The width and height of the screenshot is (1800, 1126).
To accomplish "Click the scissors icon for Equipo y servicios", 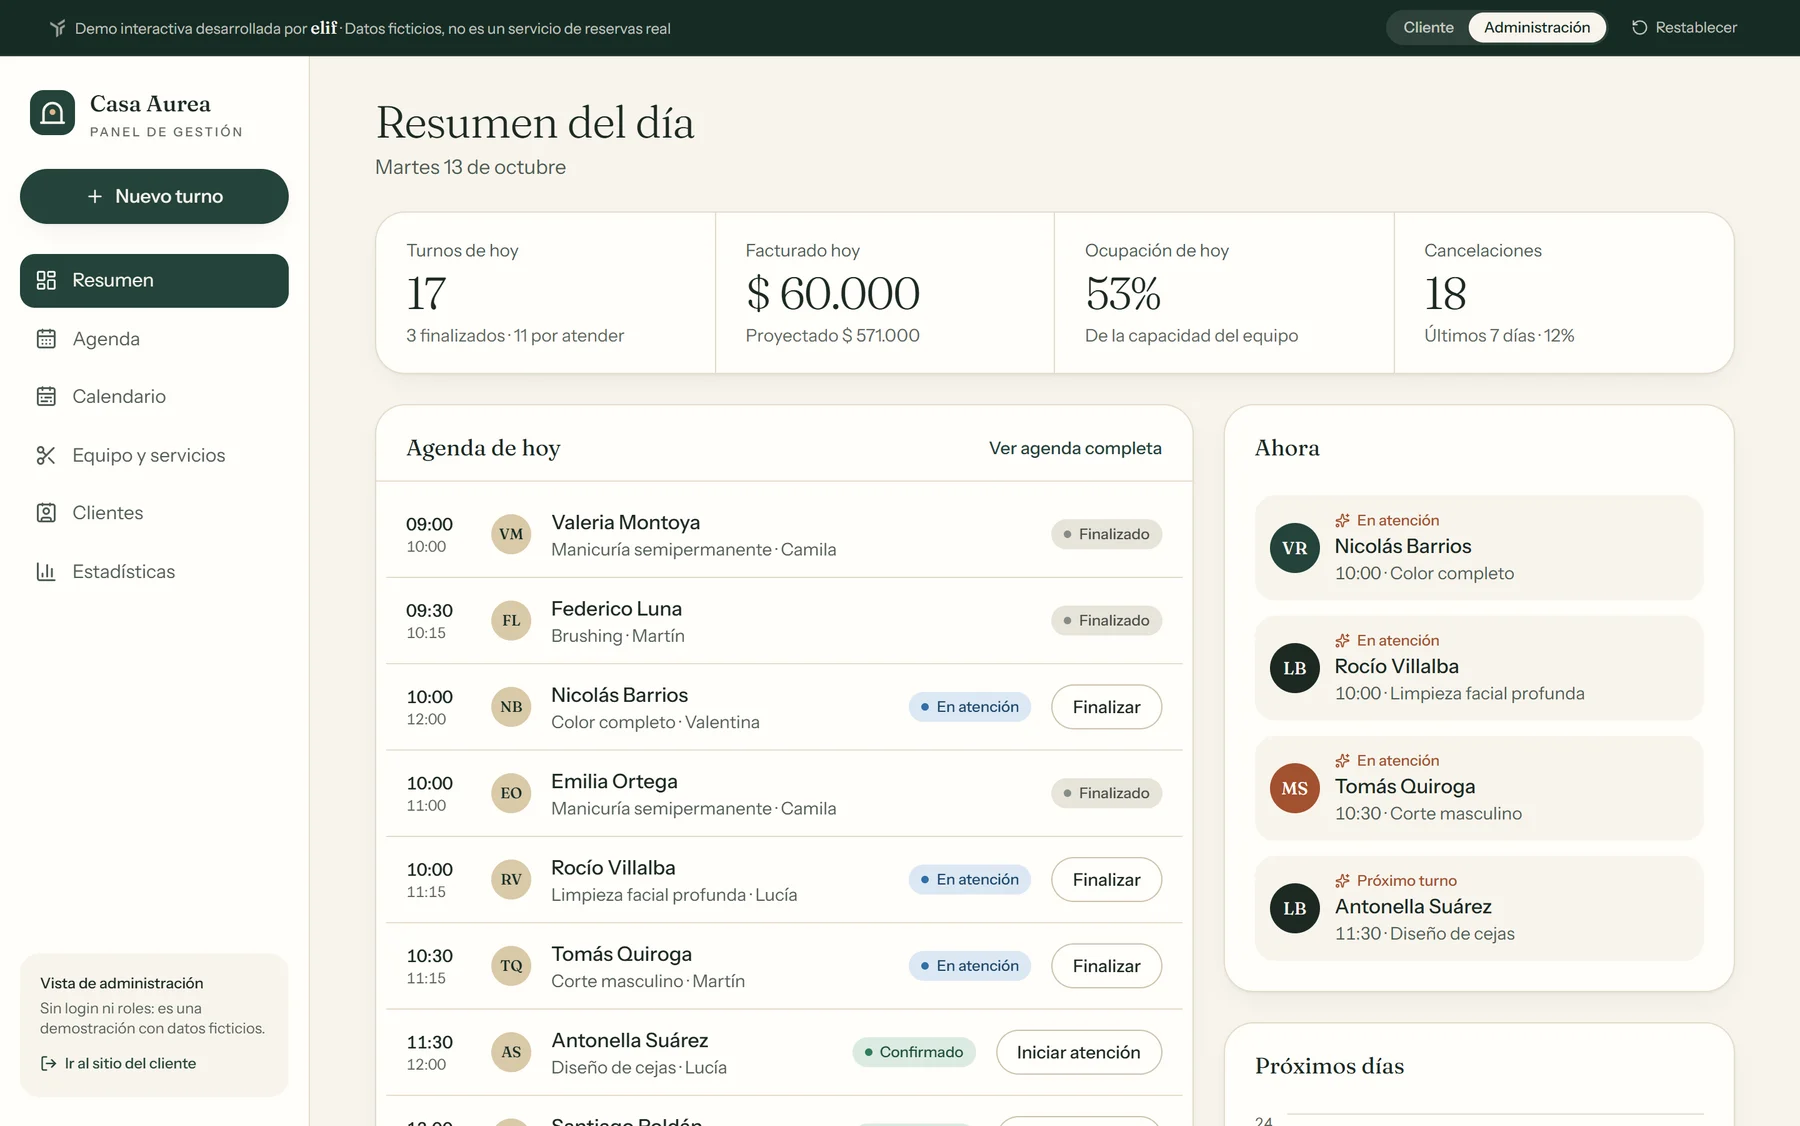I will pyautogui.click(x=46, y=455).
